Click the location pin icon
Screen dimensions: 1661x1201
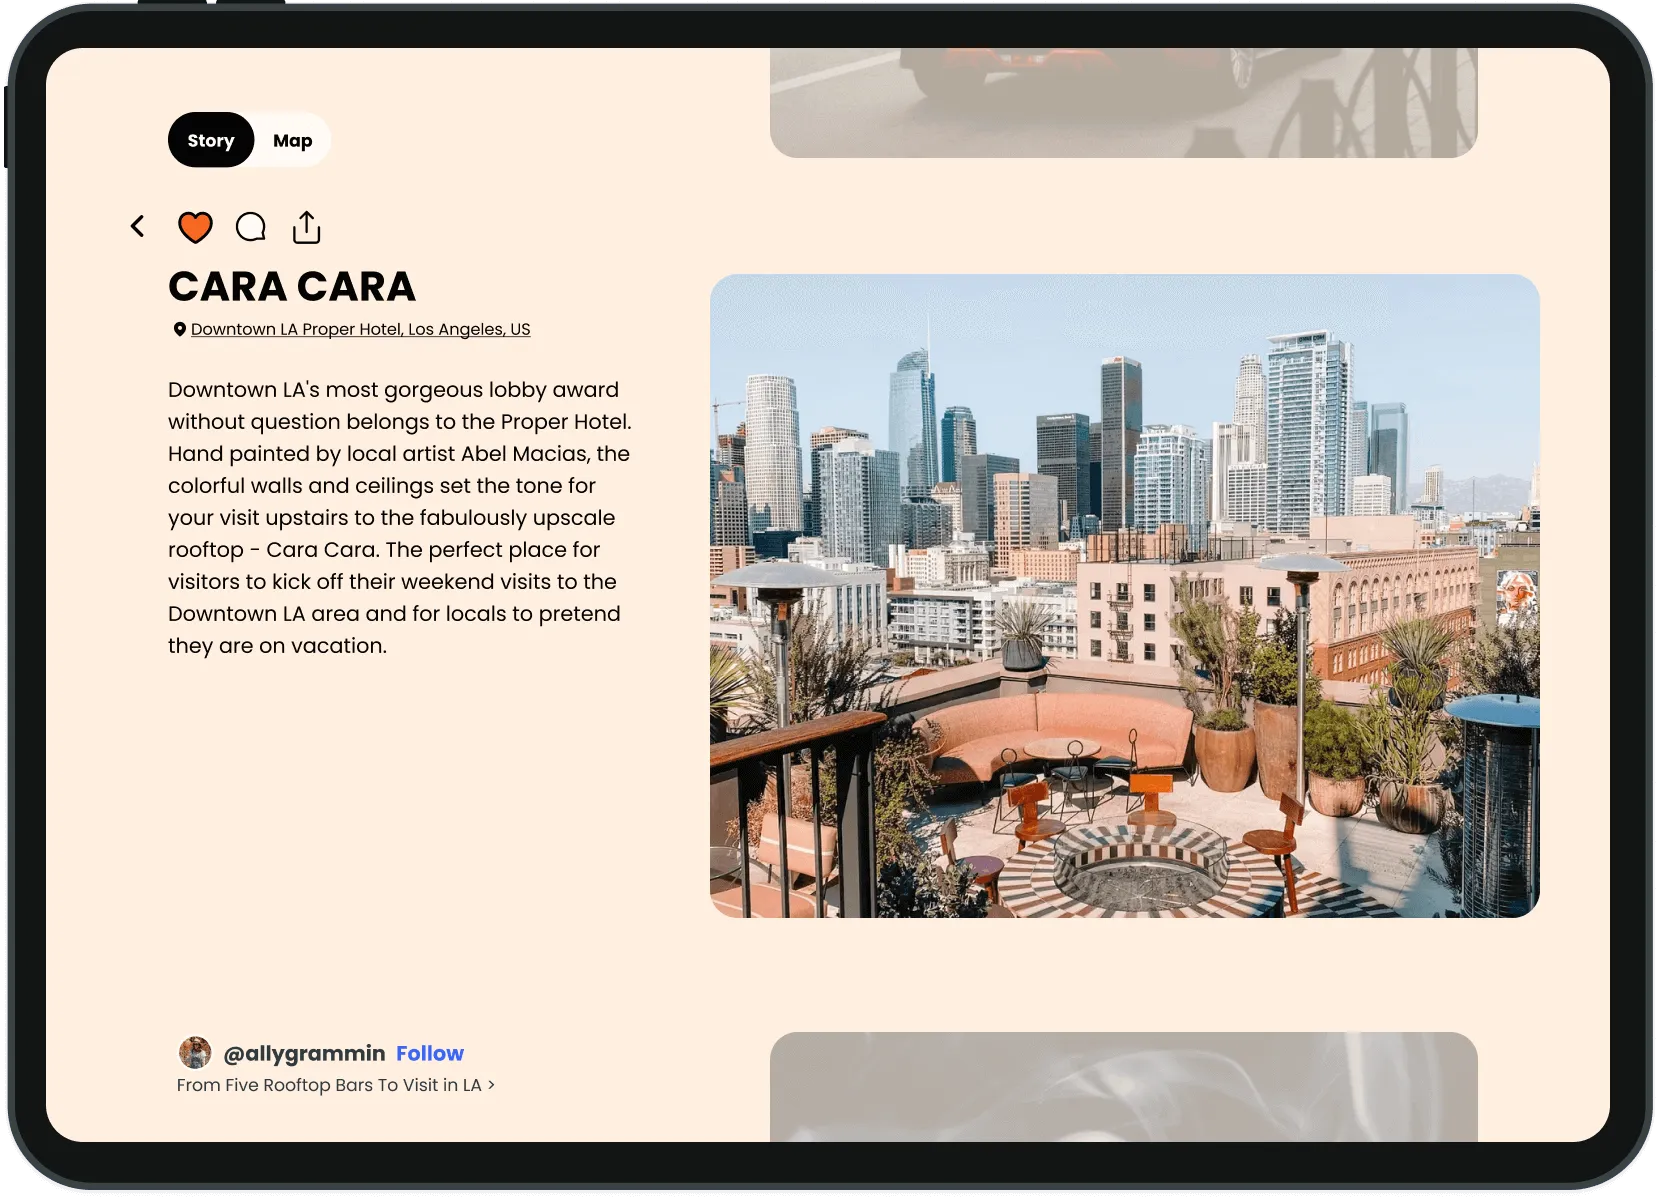tap(180, 329)
